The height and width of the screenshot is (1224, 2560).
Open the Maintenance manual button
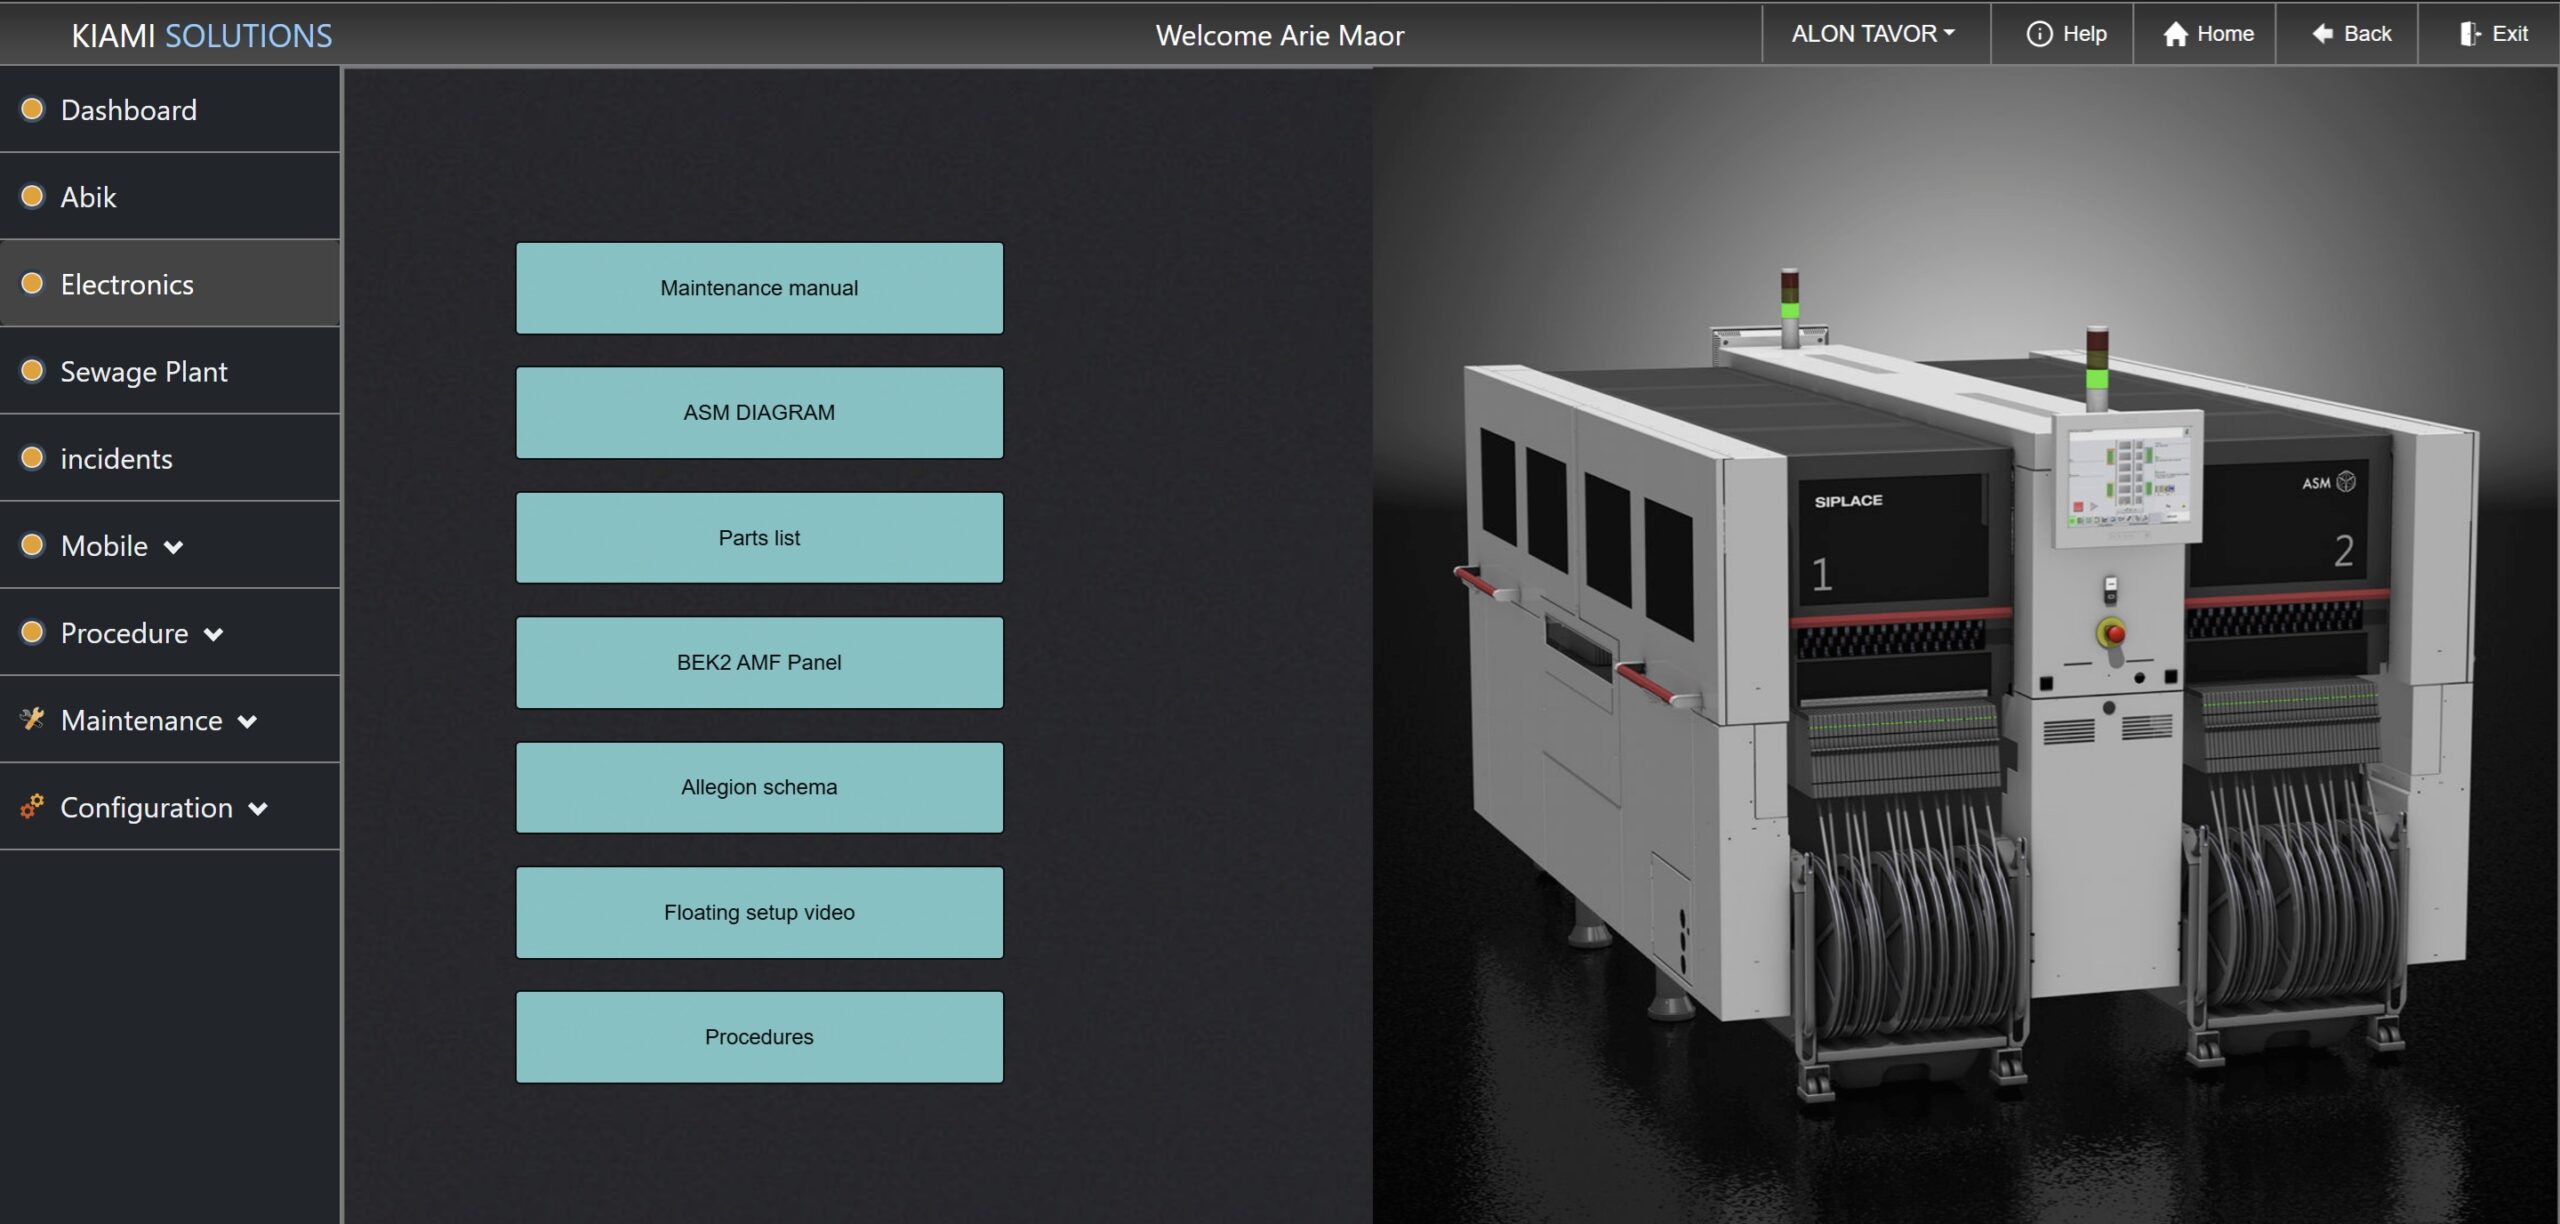click(x=759, y=288)
